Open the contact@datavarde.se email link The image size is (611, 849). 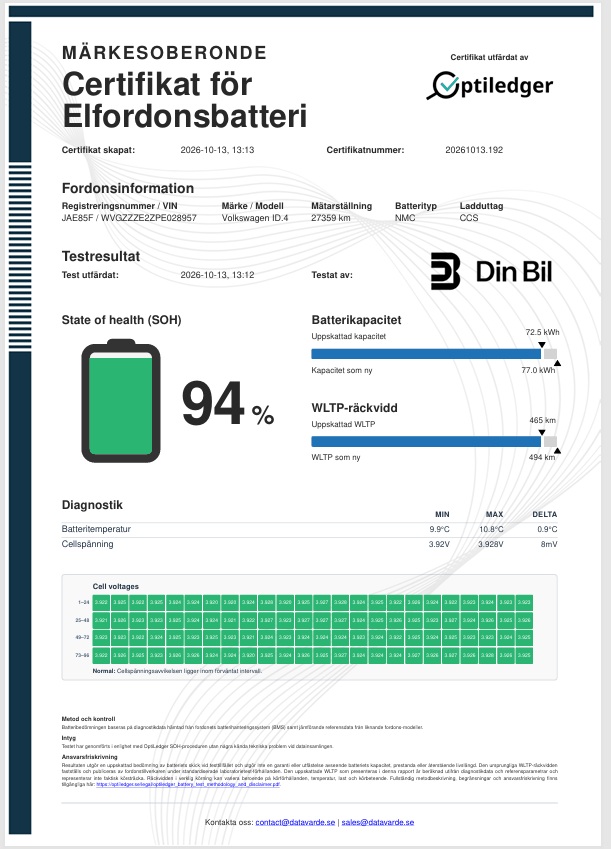pos(295,822)
